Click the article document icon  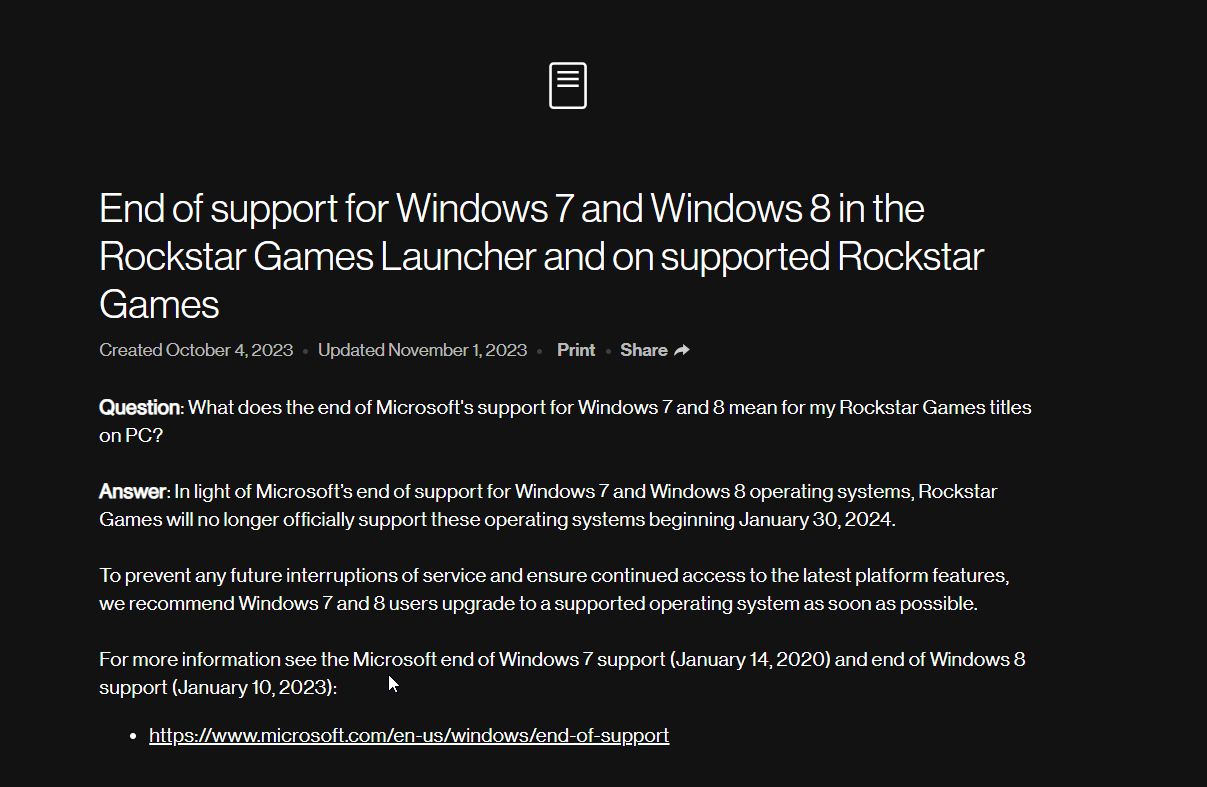(567, 86)
